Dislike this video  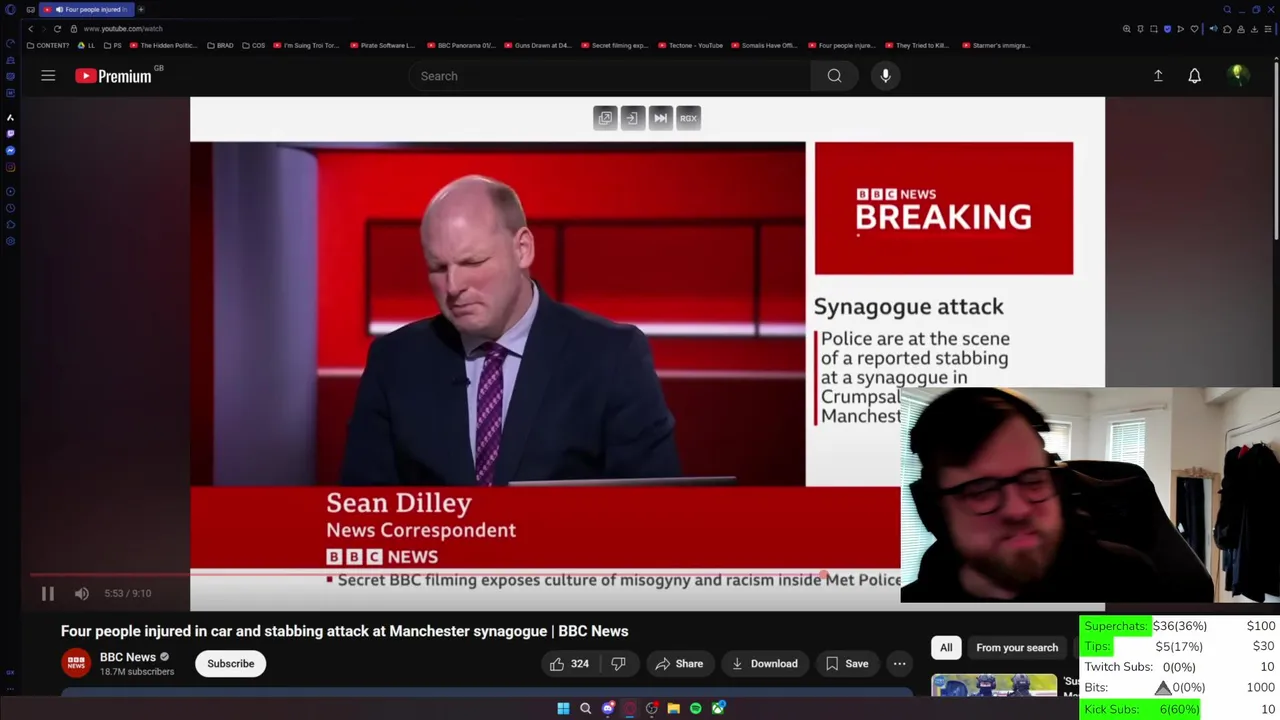coord(618,664)
